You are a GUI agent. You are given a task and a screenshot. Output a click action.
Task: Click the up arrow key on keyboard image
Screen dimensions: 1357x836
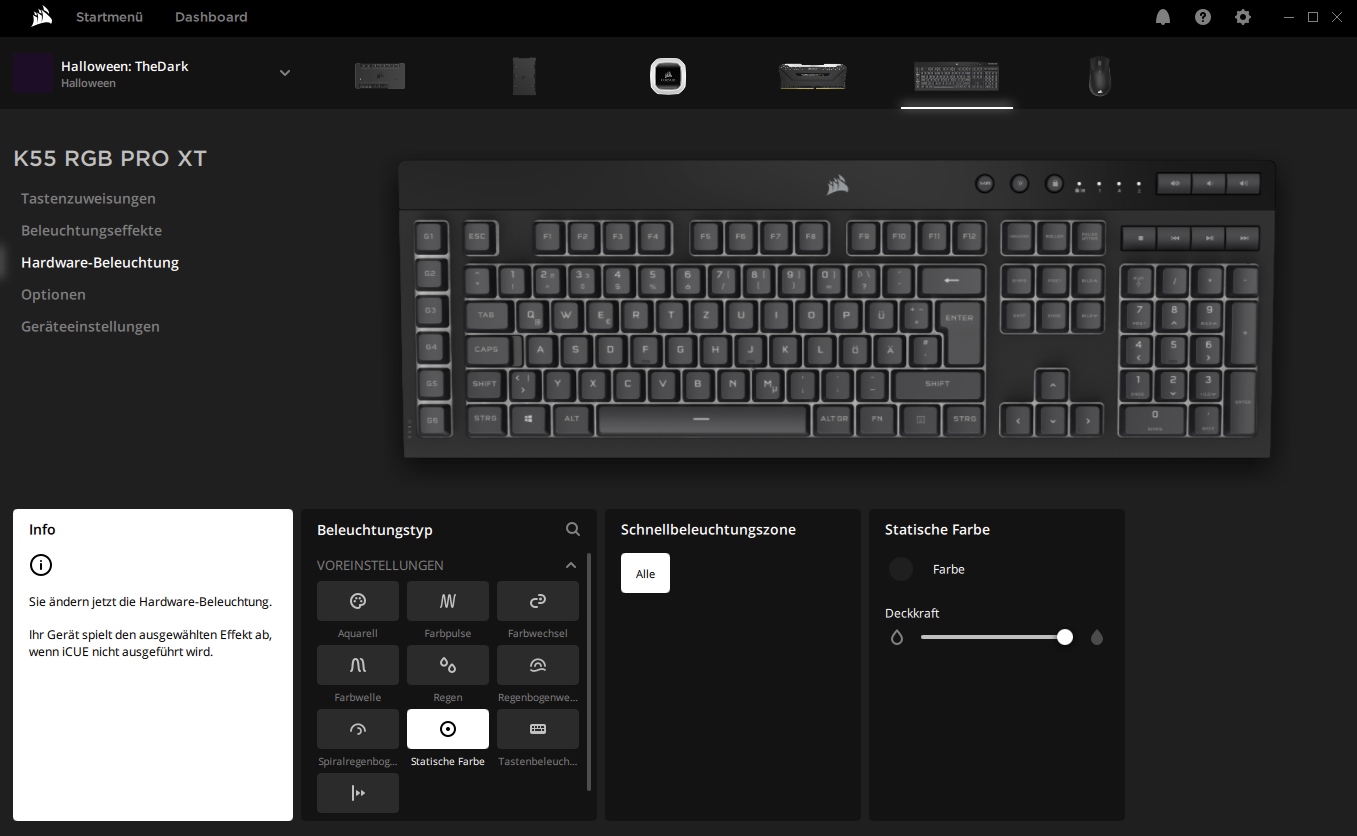click(x=1052, y=384)
